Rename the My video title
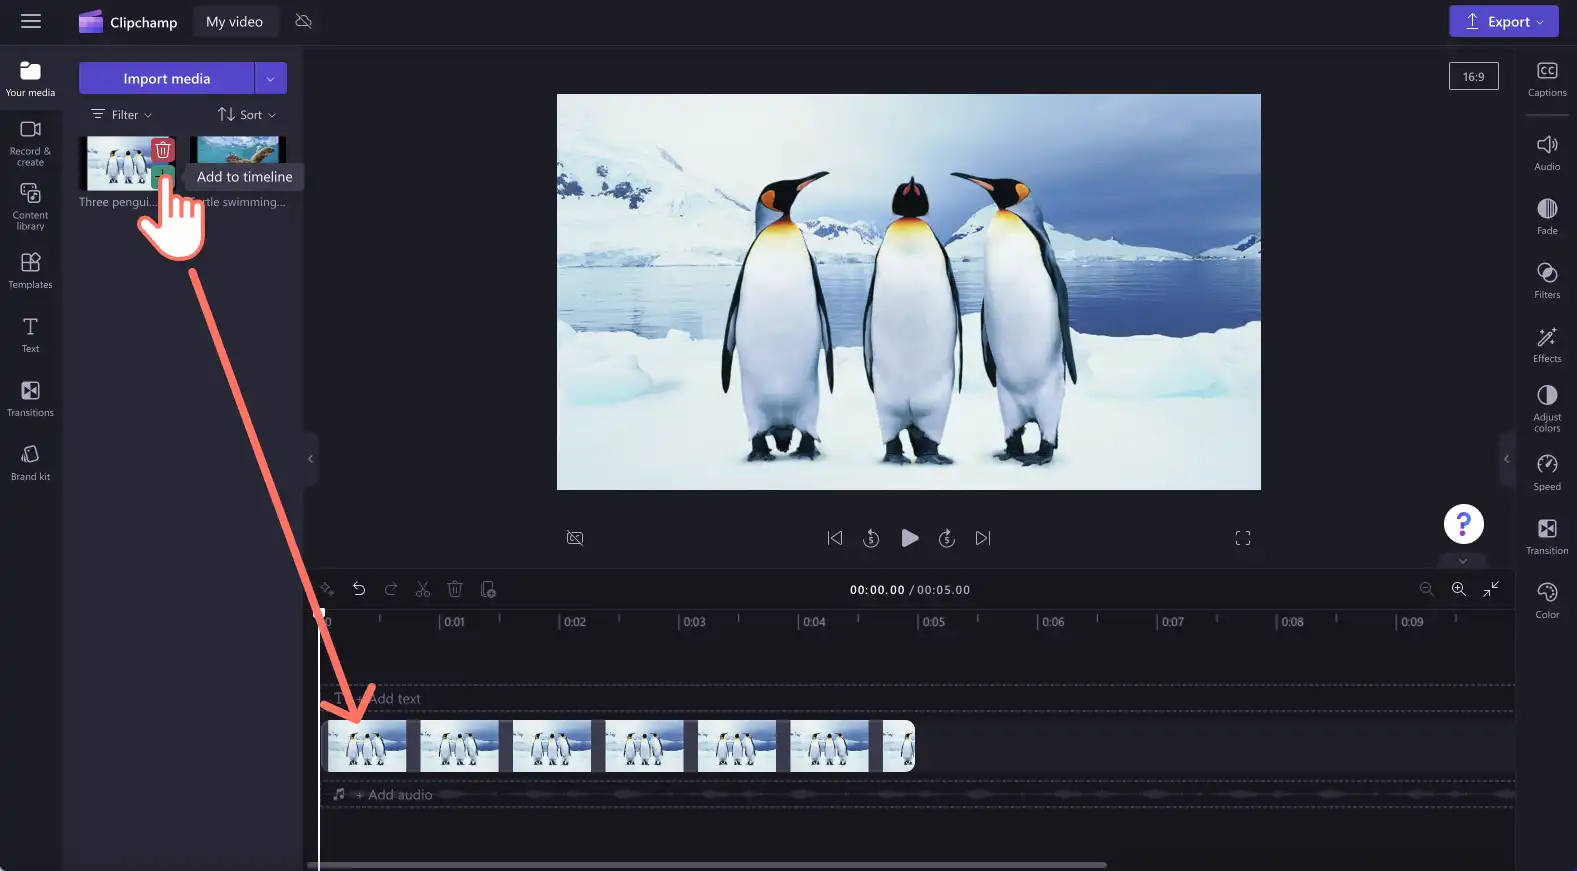Screen dimensions: 1577x871 click(234, 22)
